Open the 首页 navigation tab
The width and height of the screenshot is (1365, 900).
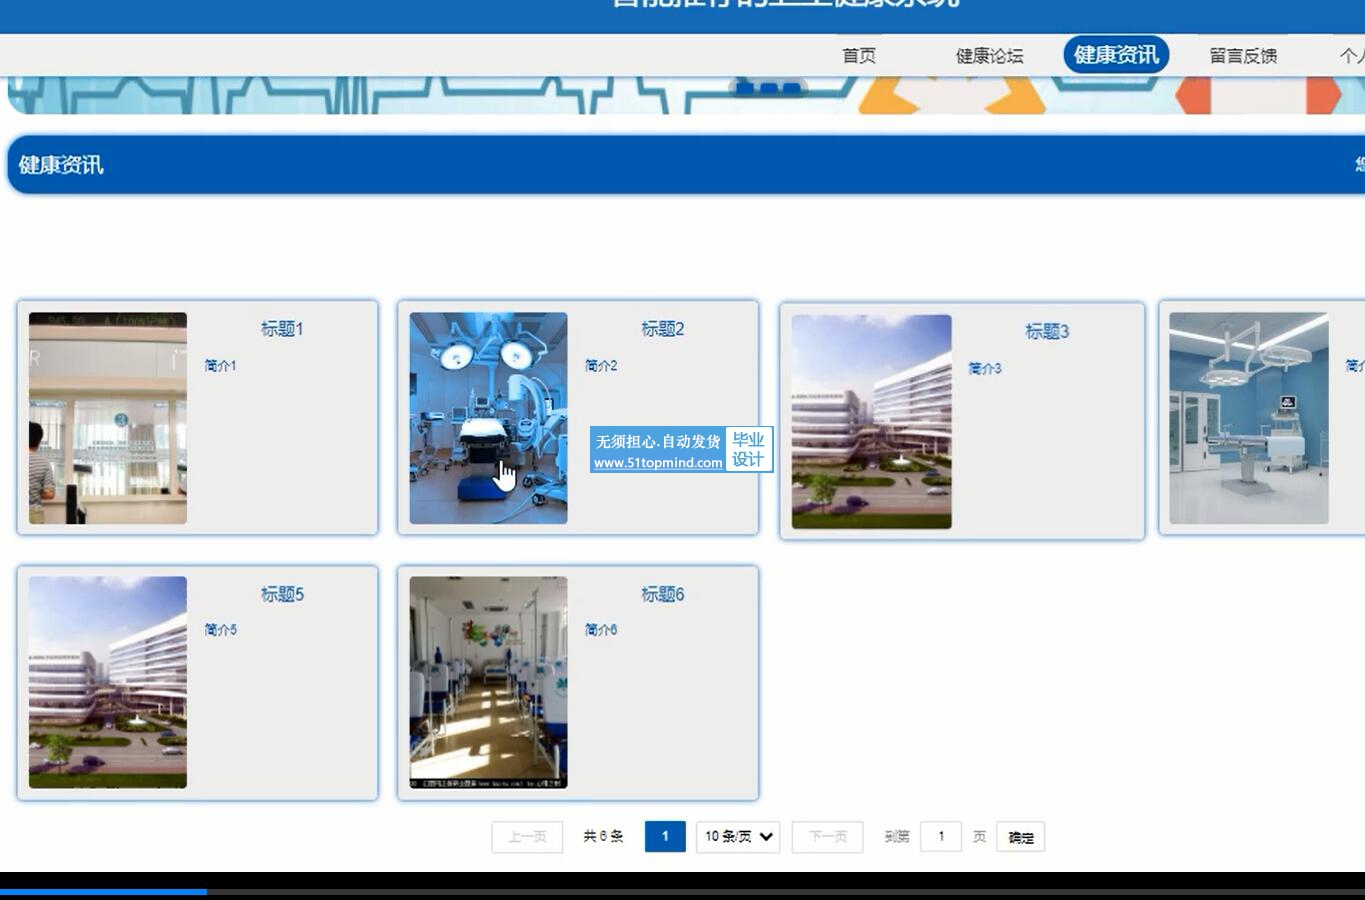859,56
